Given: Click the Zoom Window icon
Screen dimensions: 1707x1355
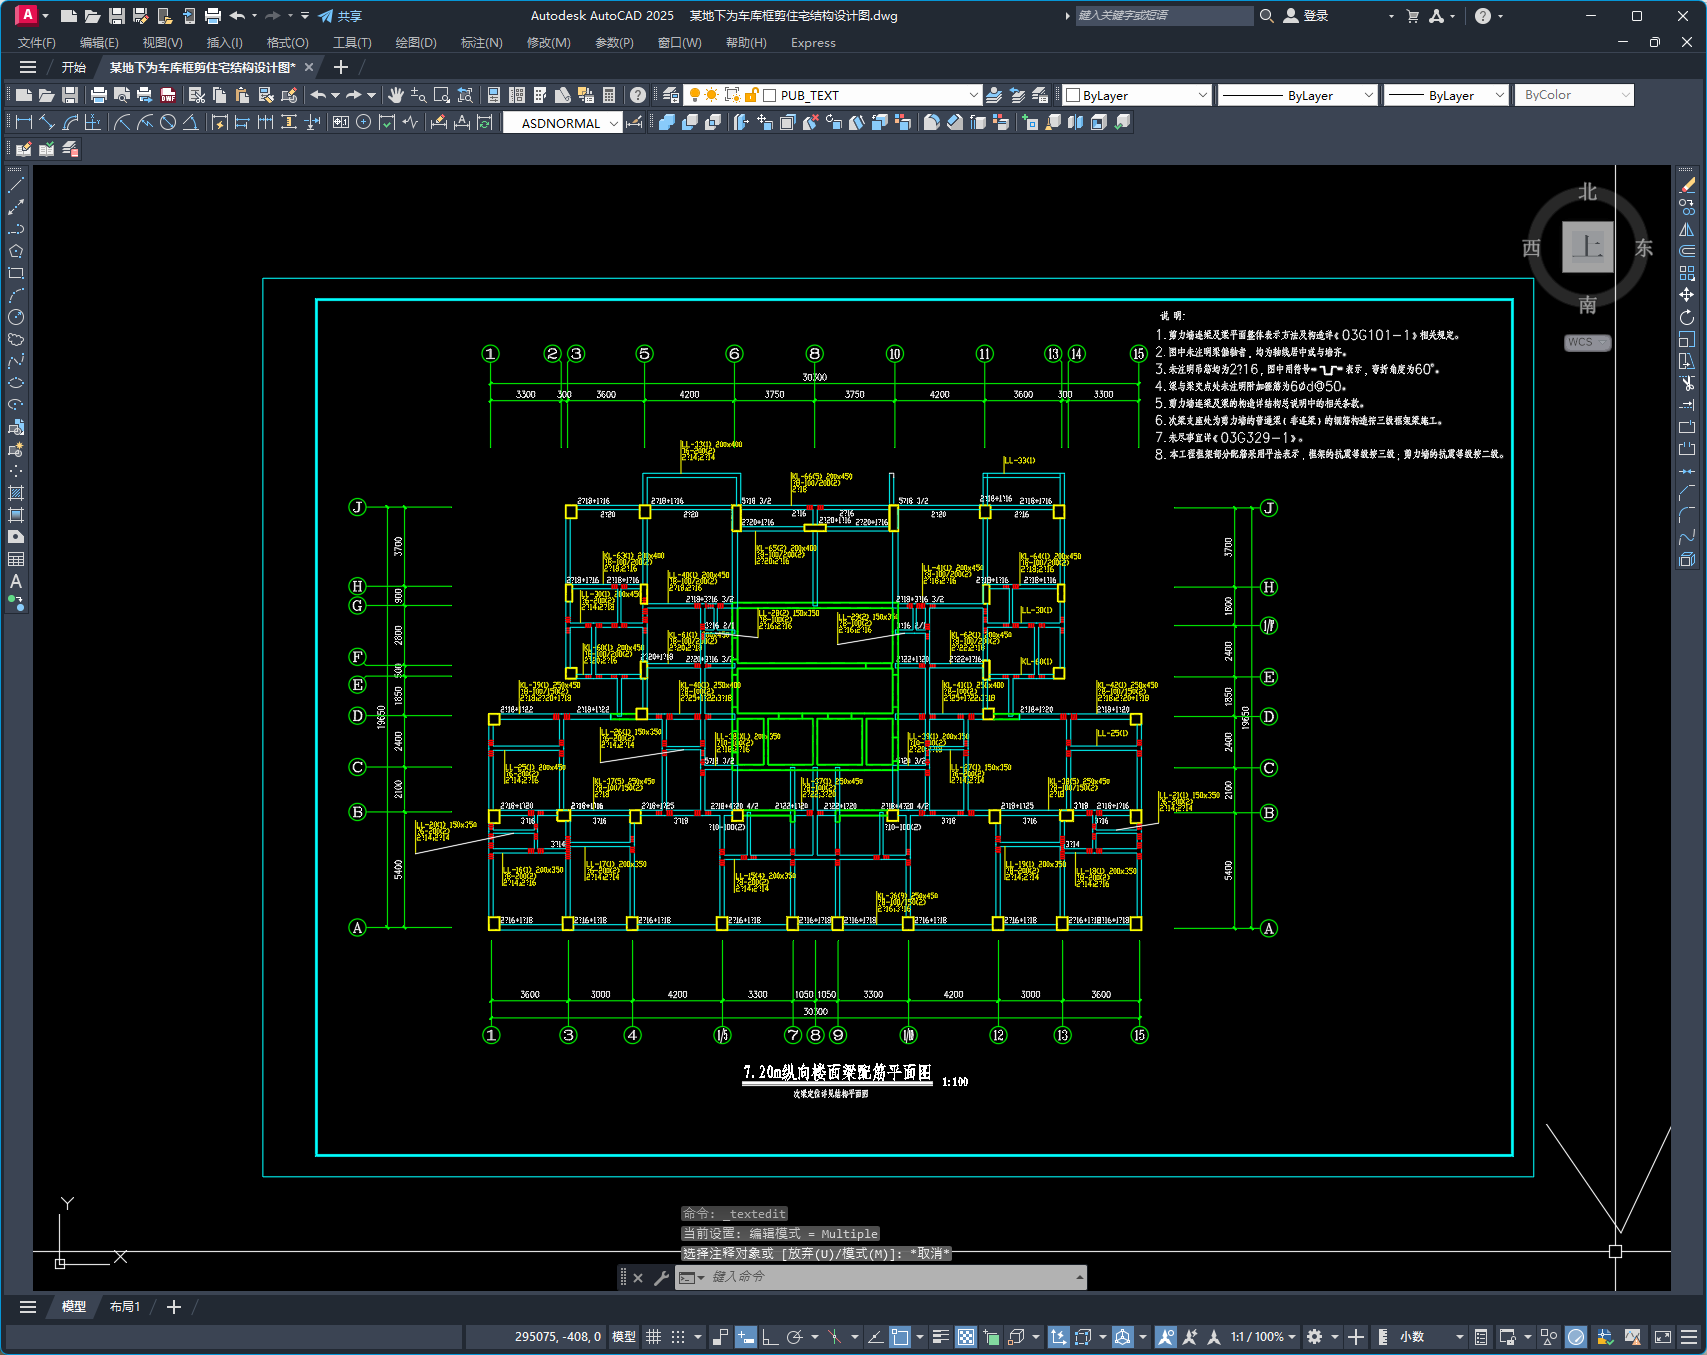Looking at the screenshot, I should click(442, 95).
